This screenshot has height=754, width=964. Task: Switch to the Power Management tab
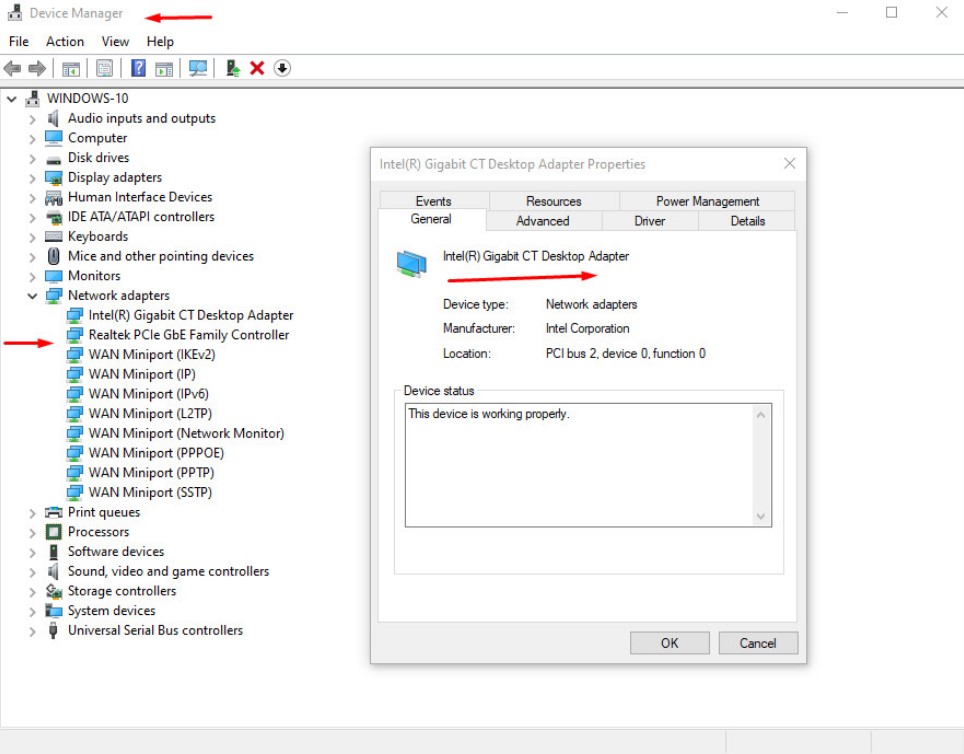[x=707, y=201]
